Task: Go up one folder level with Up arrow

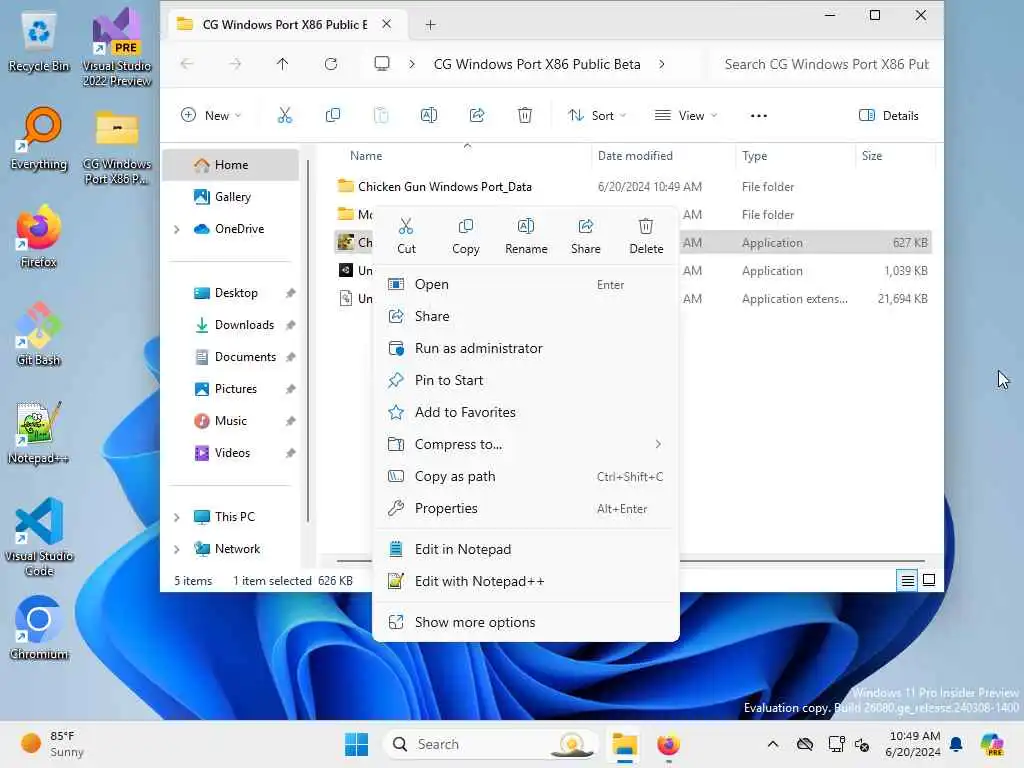Action: 282,64
